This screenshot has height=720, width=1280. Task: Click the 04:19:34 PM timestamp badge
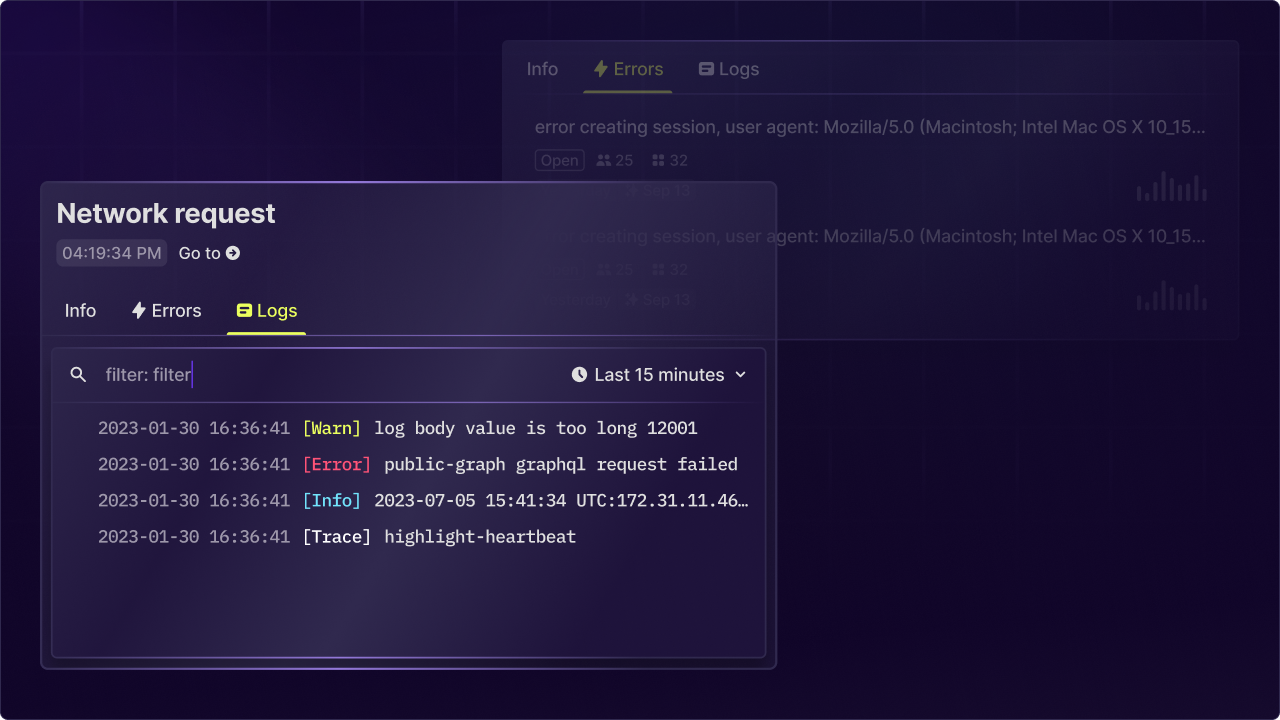coord(111,253)
